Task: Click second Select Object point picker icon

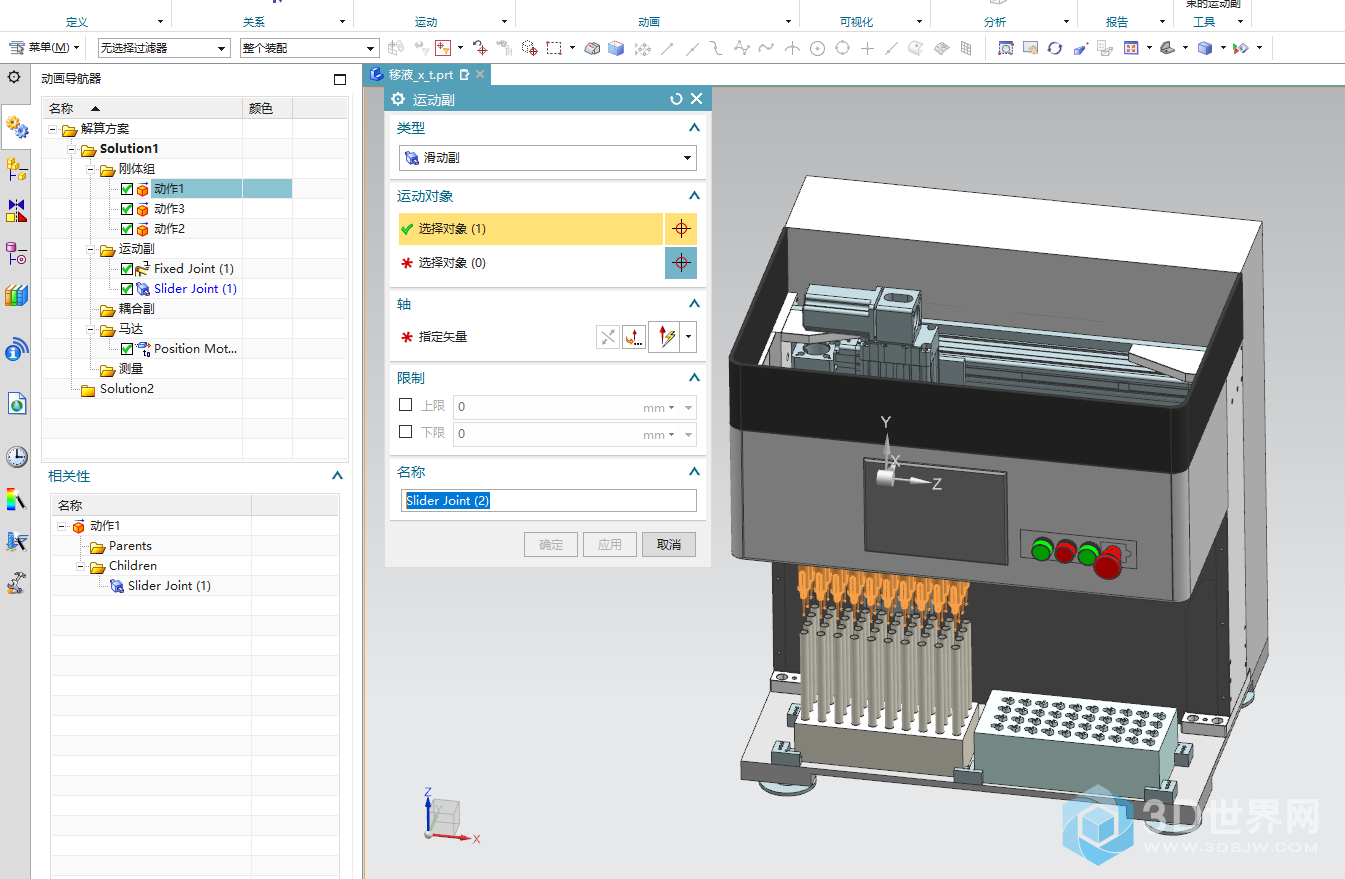Action: tap(681, 263)
